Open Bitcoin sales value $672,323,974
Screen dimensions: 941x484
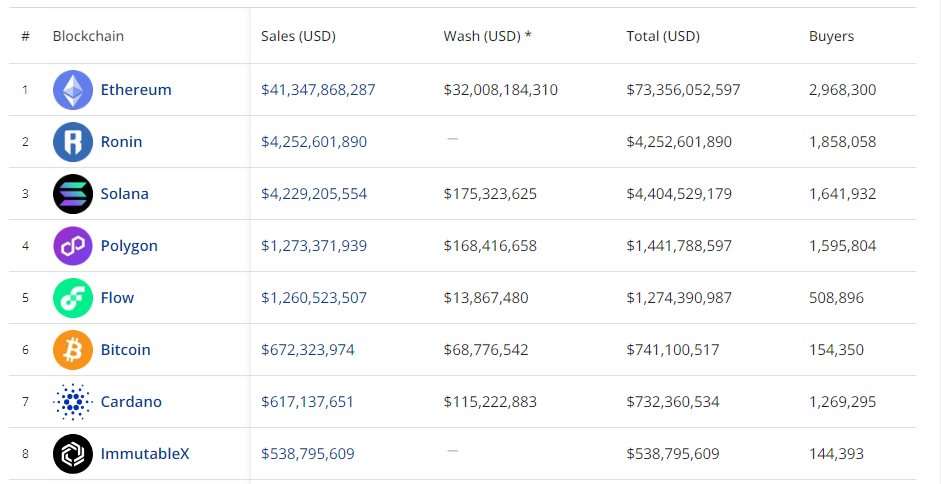point(308,349)
